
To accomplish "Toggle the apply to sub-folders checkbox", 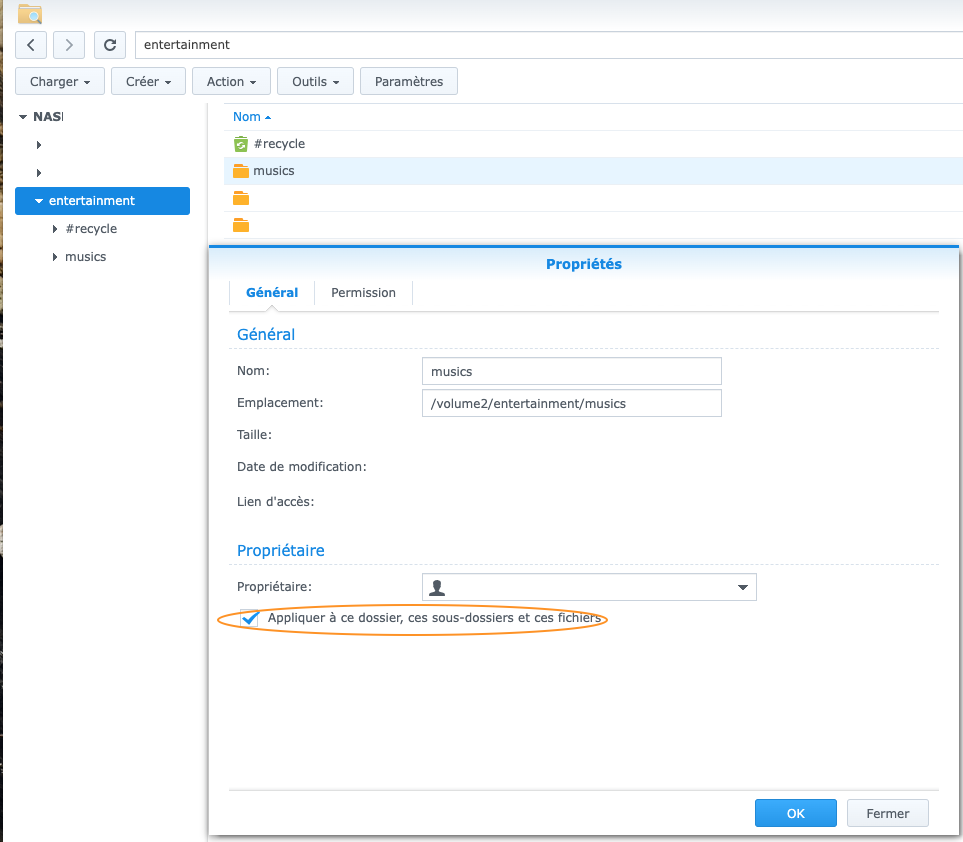I will 250,619.
